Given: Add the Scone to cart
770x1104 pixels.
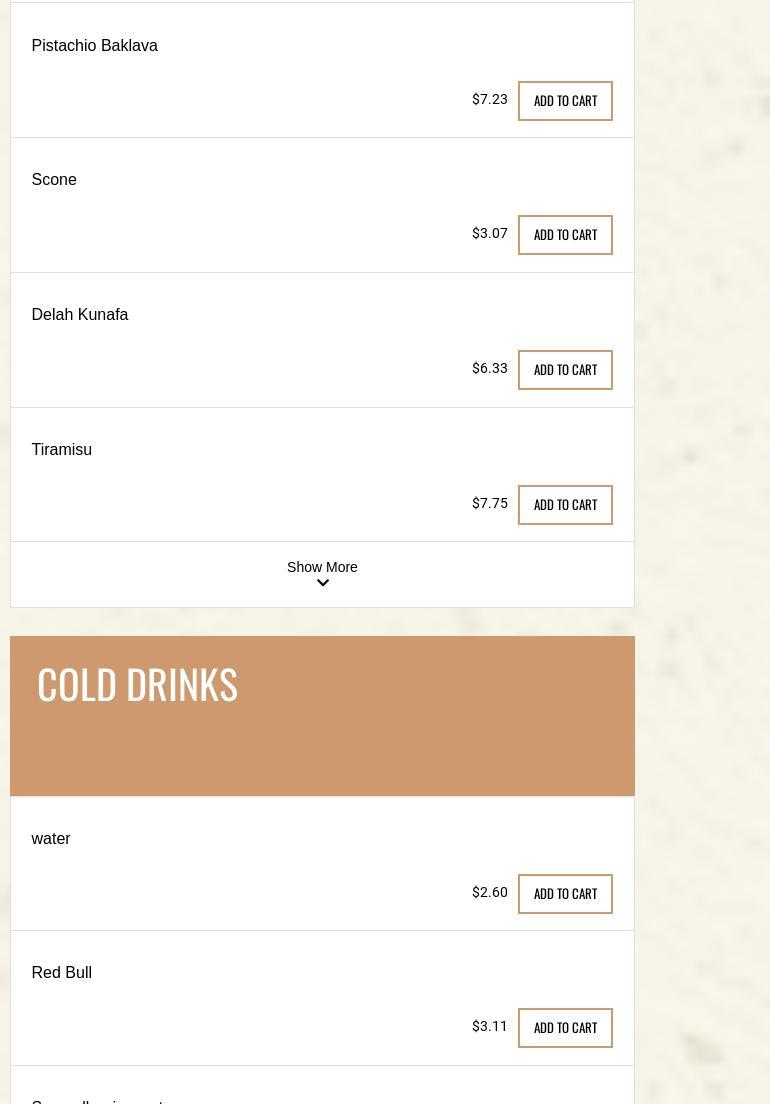Looking at the screenshot, I should click(565, 235).
